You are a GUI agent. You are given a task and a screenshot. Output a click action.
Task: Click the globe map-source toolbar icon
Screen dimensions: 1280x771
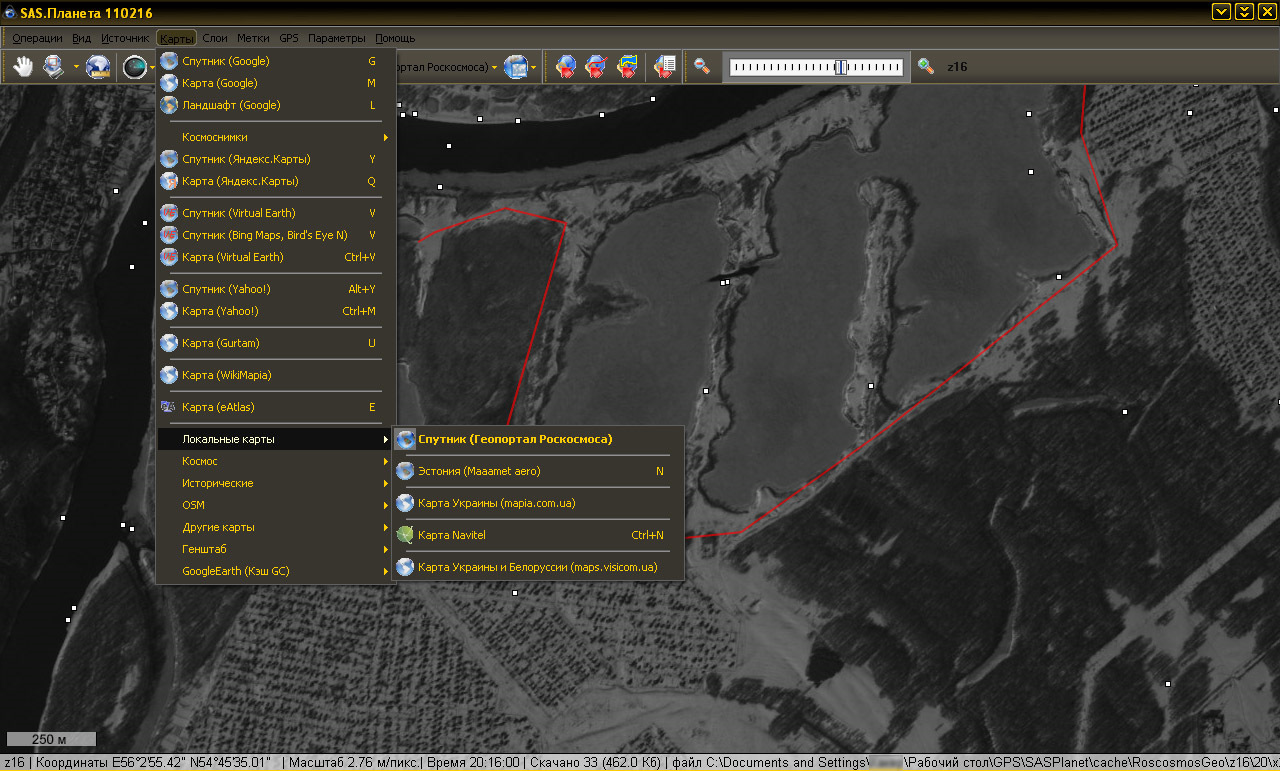click(99, 67)
